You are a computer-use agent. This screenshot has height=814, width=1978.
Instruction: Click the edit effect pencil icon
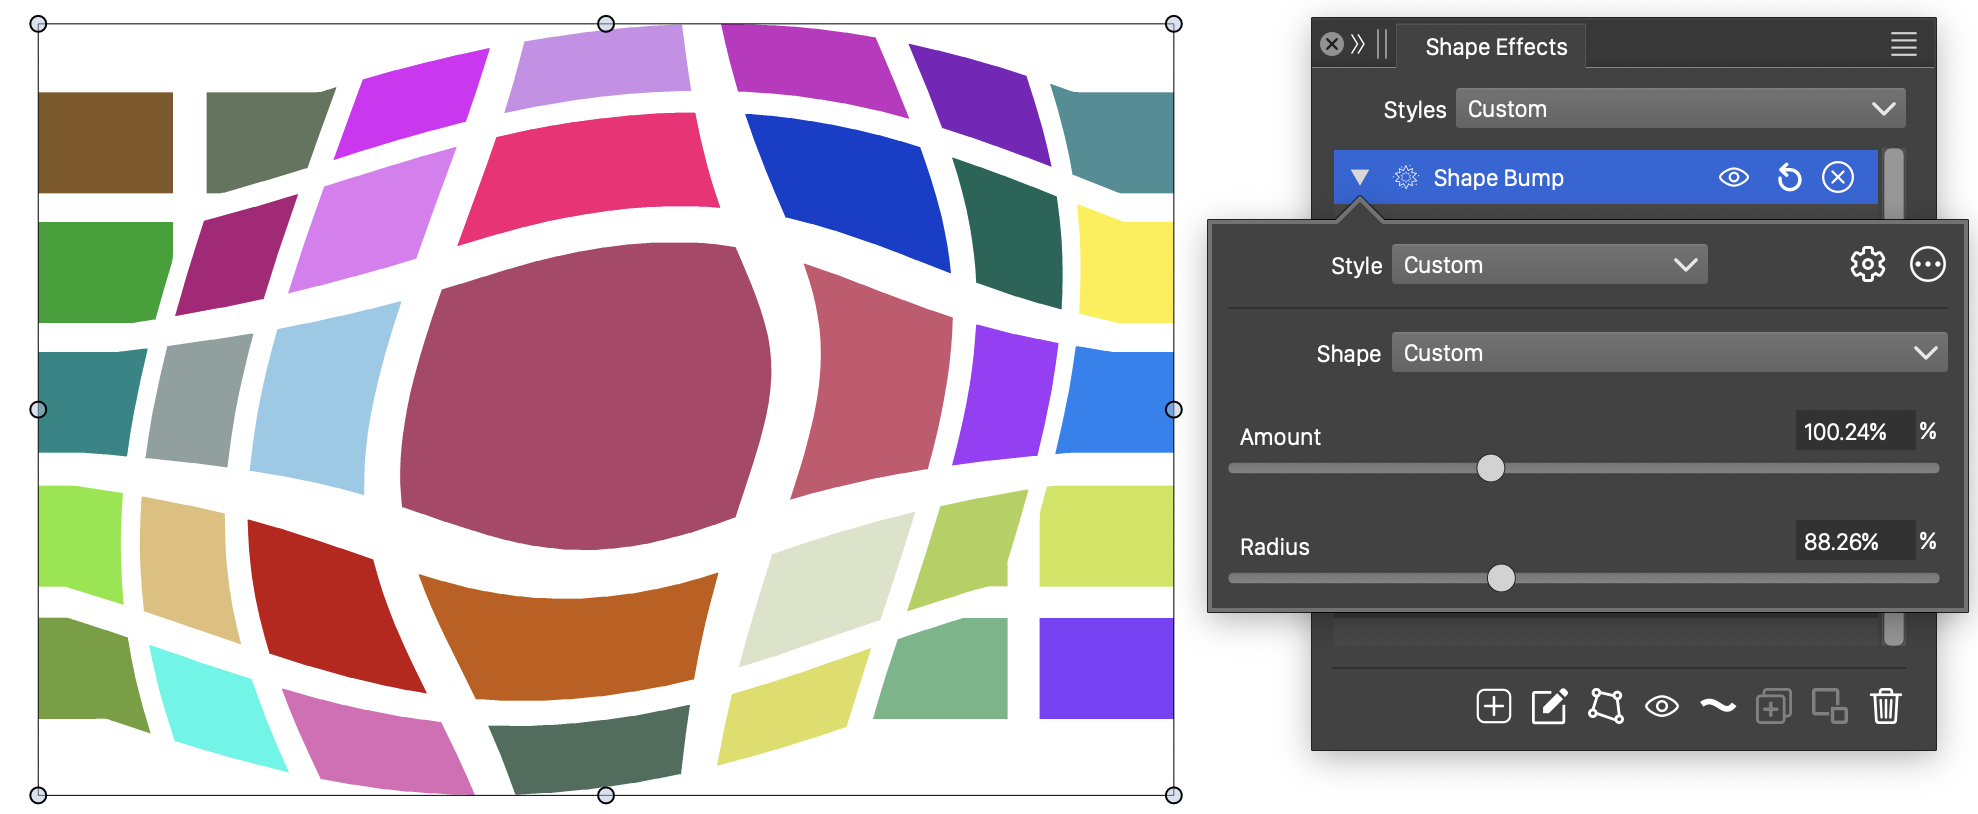(1549, 706)
